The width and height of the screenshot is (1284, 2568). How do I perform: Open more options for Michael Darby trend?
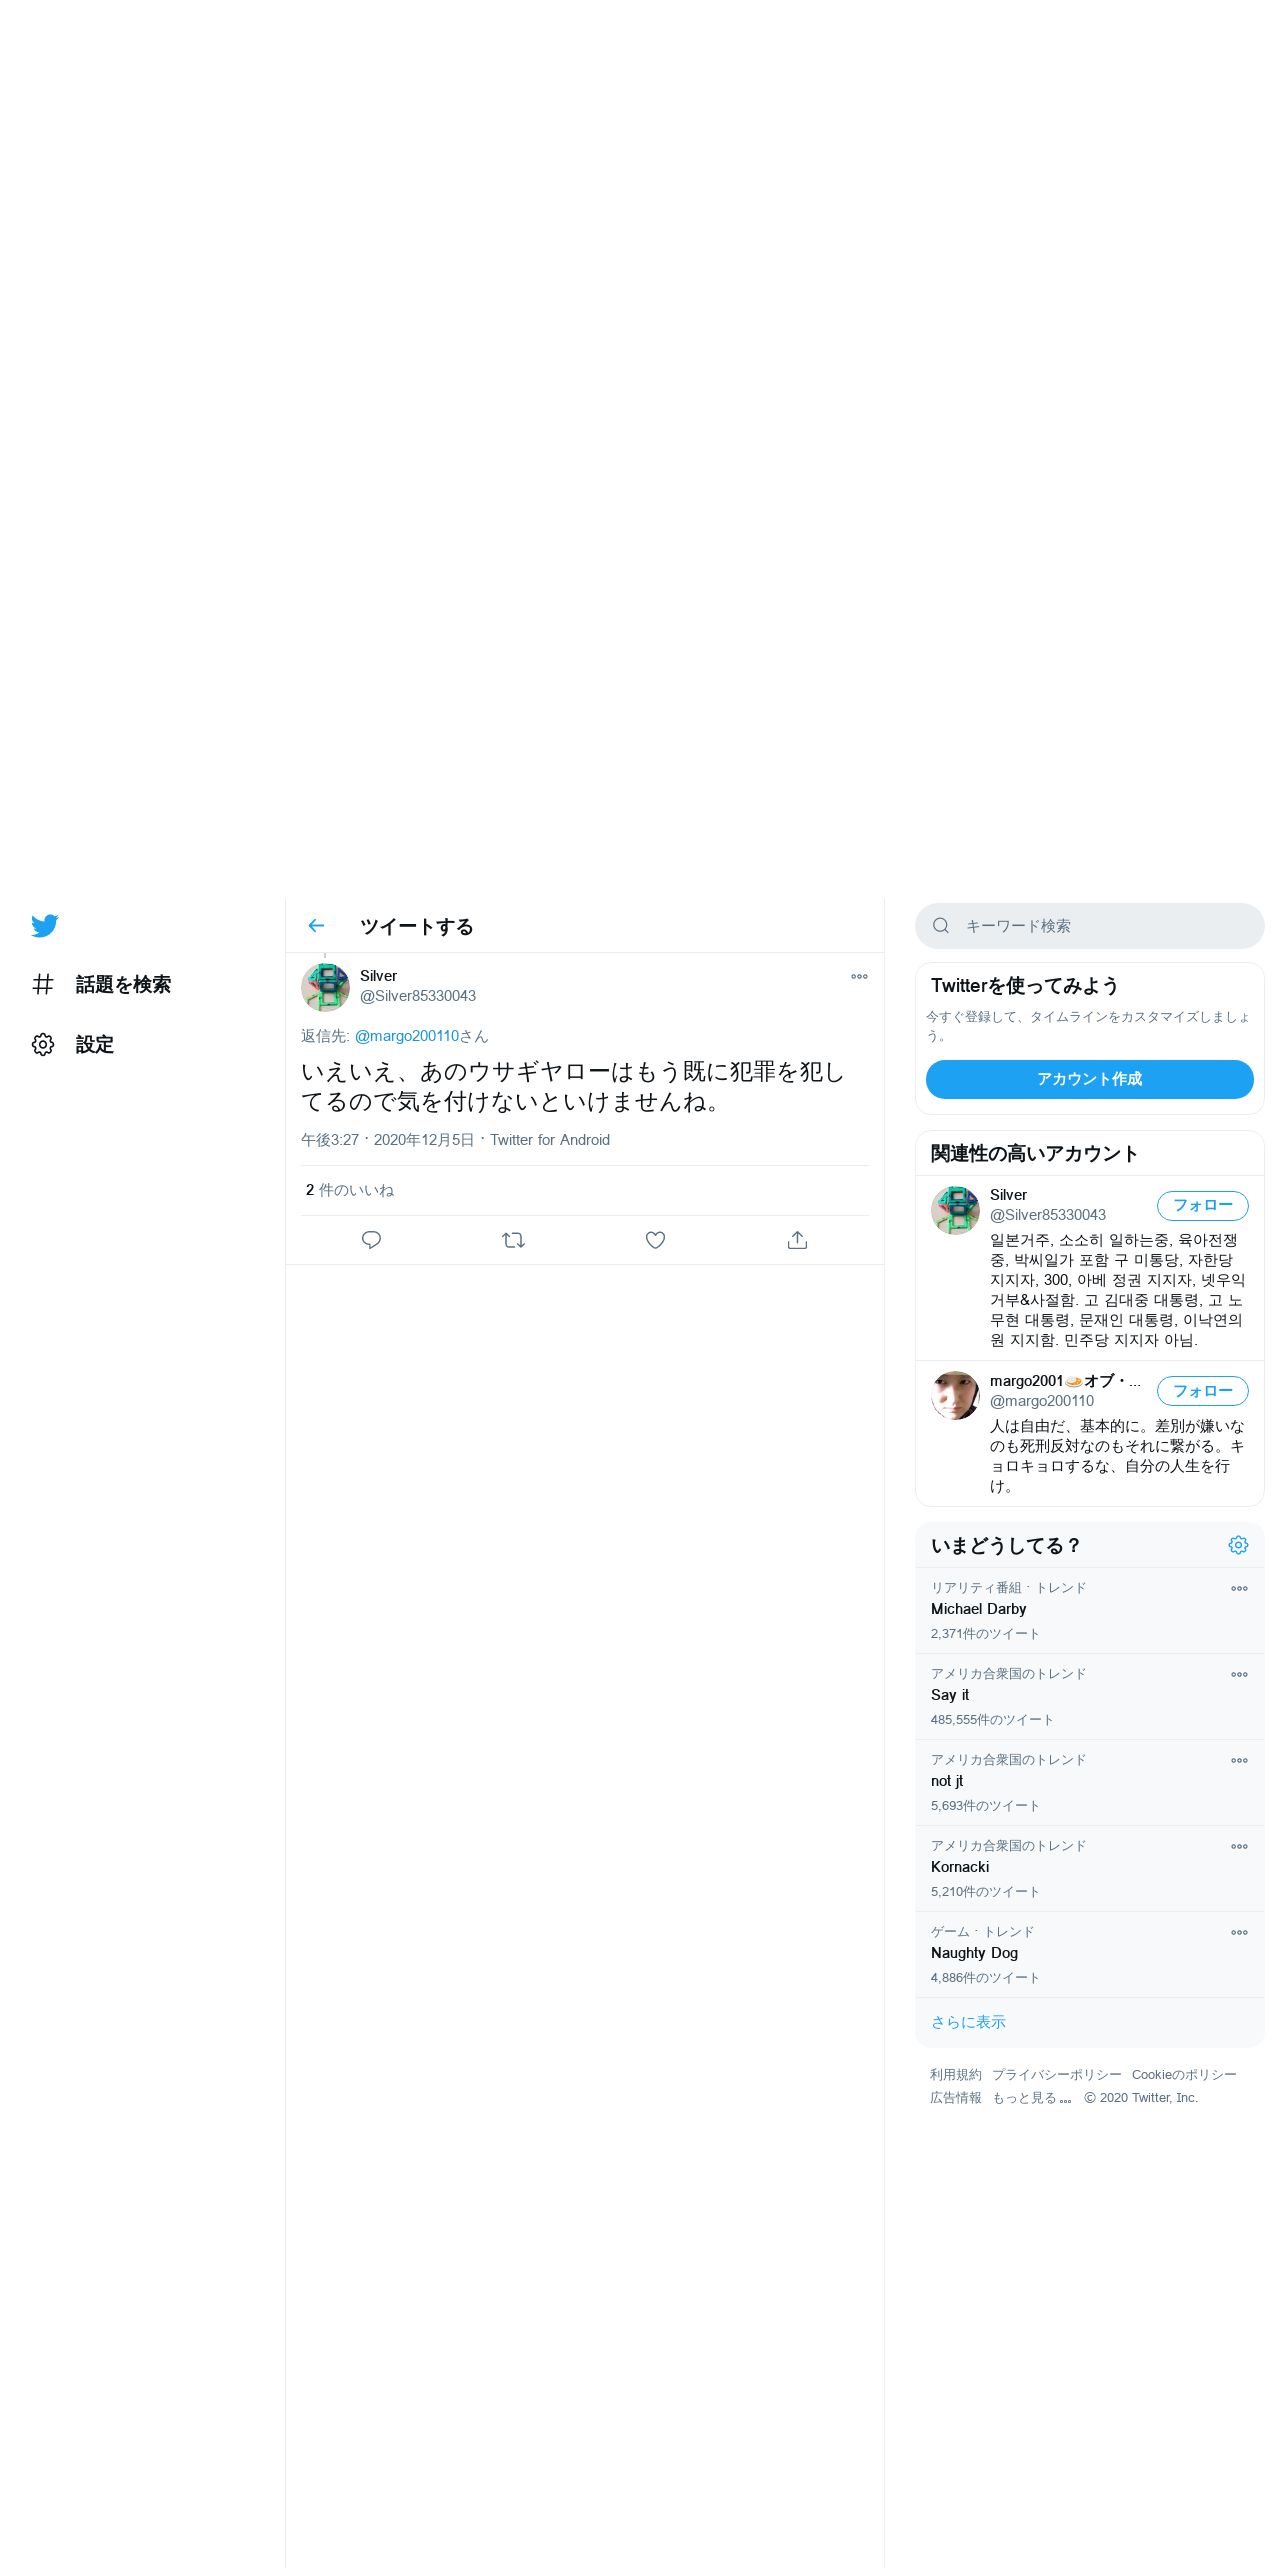[1239, 1588]
